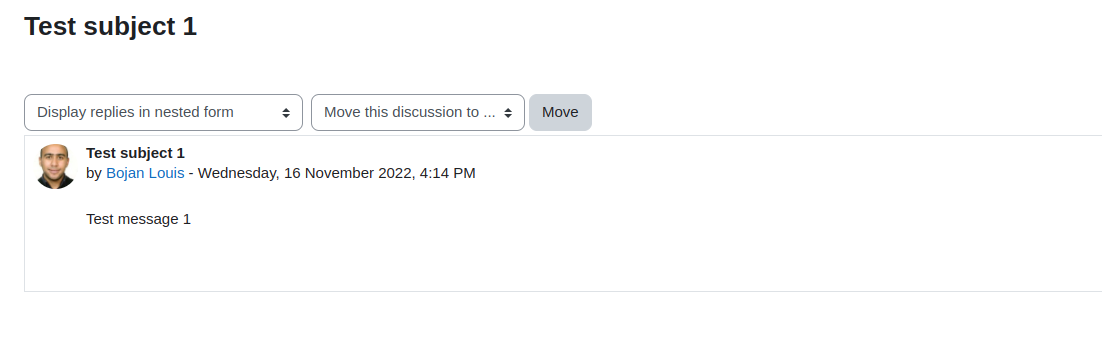This screenshot has width=1102, height=360.
Task: Click the up-down arrow on the display replies selector
Action: (286, 113)
